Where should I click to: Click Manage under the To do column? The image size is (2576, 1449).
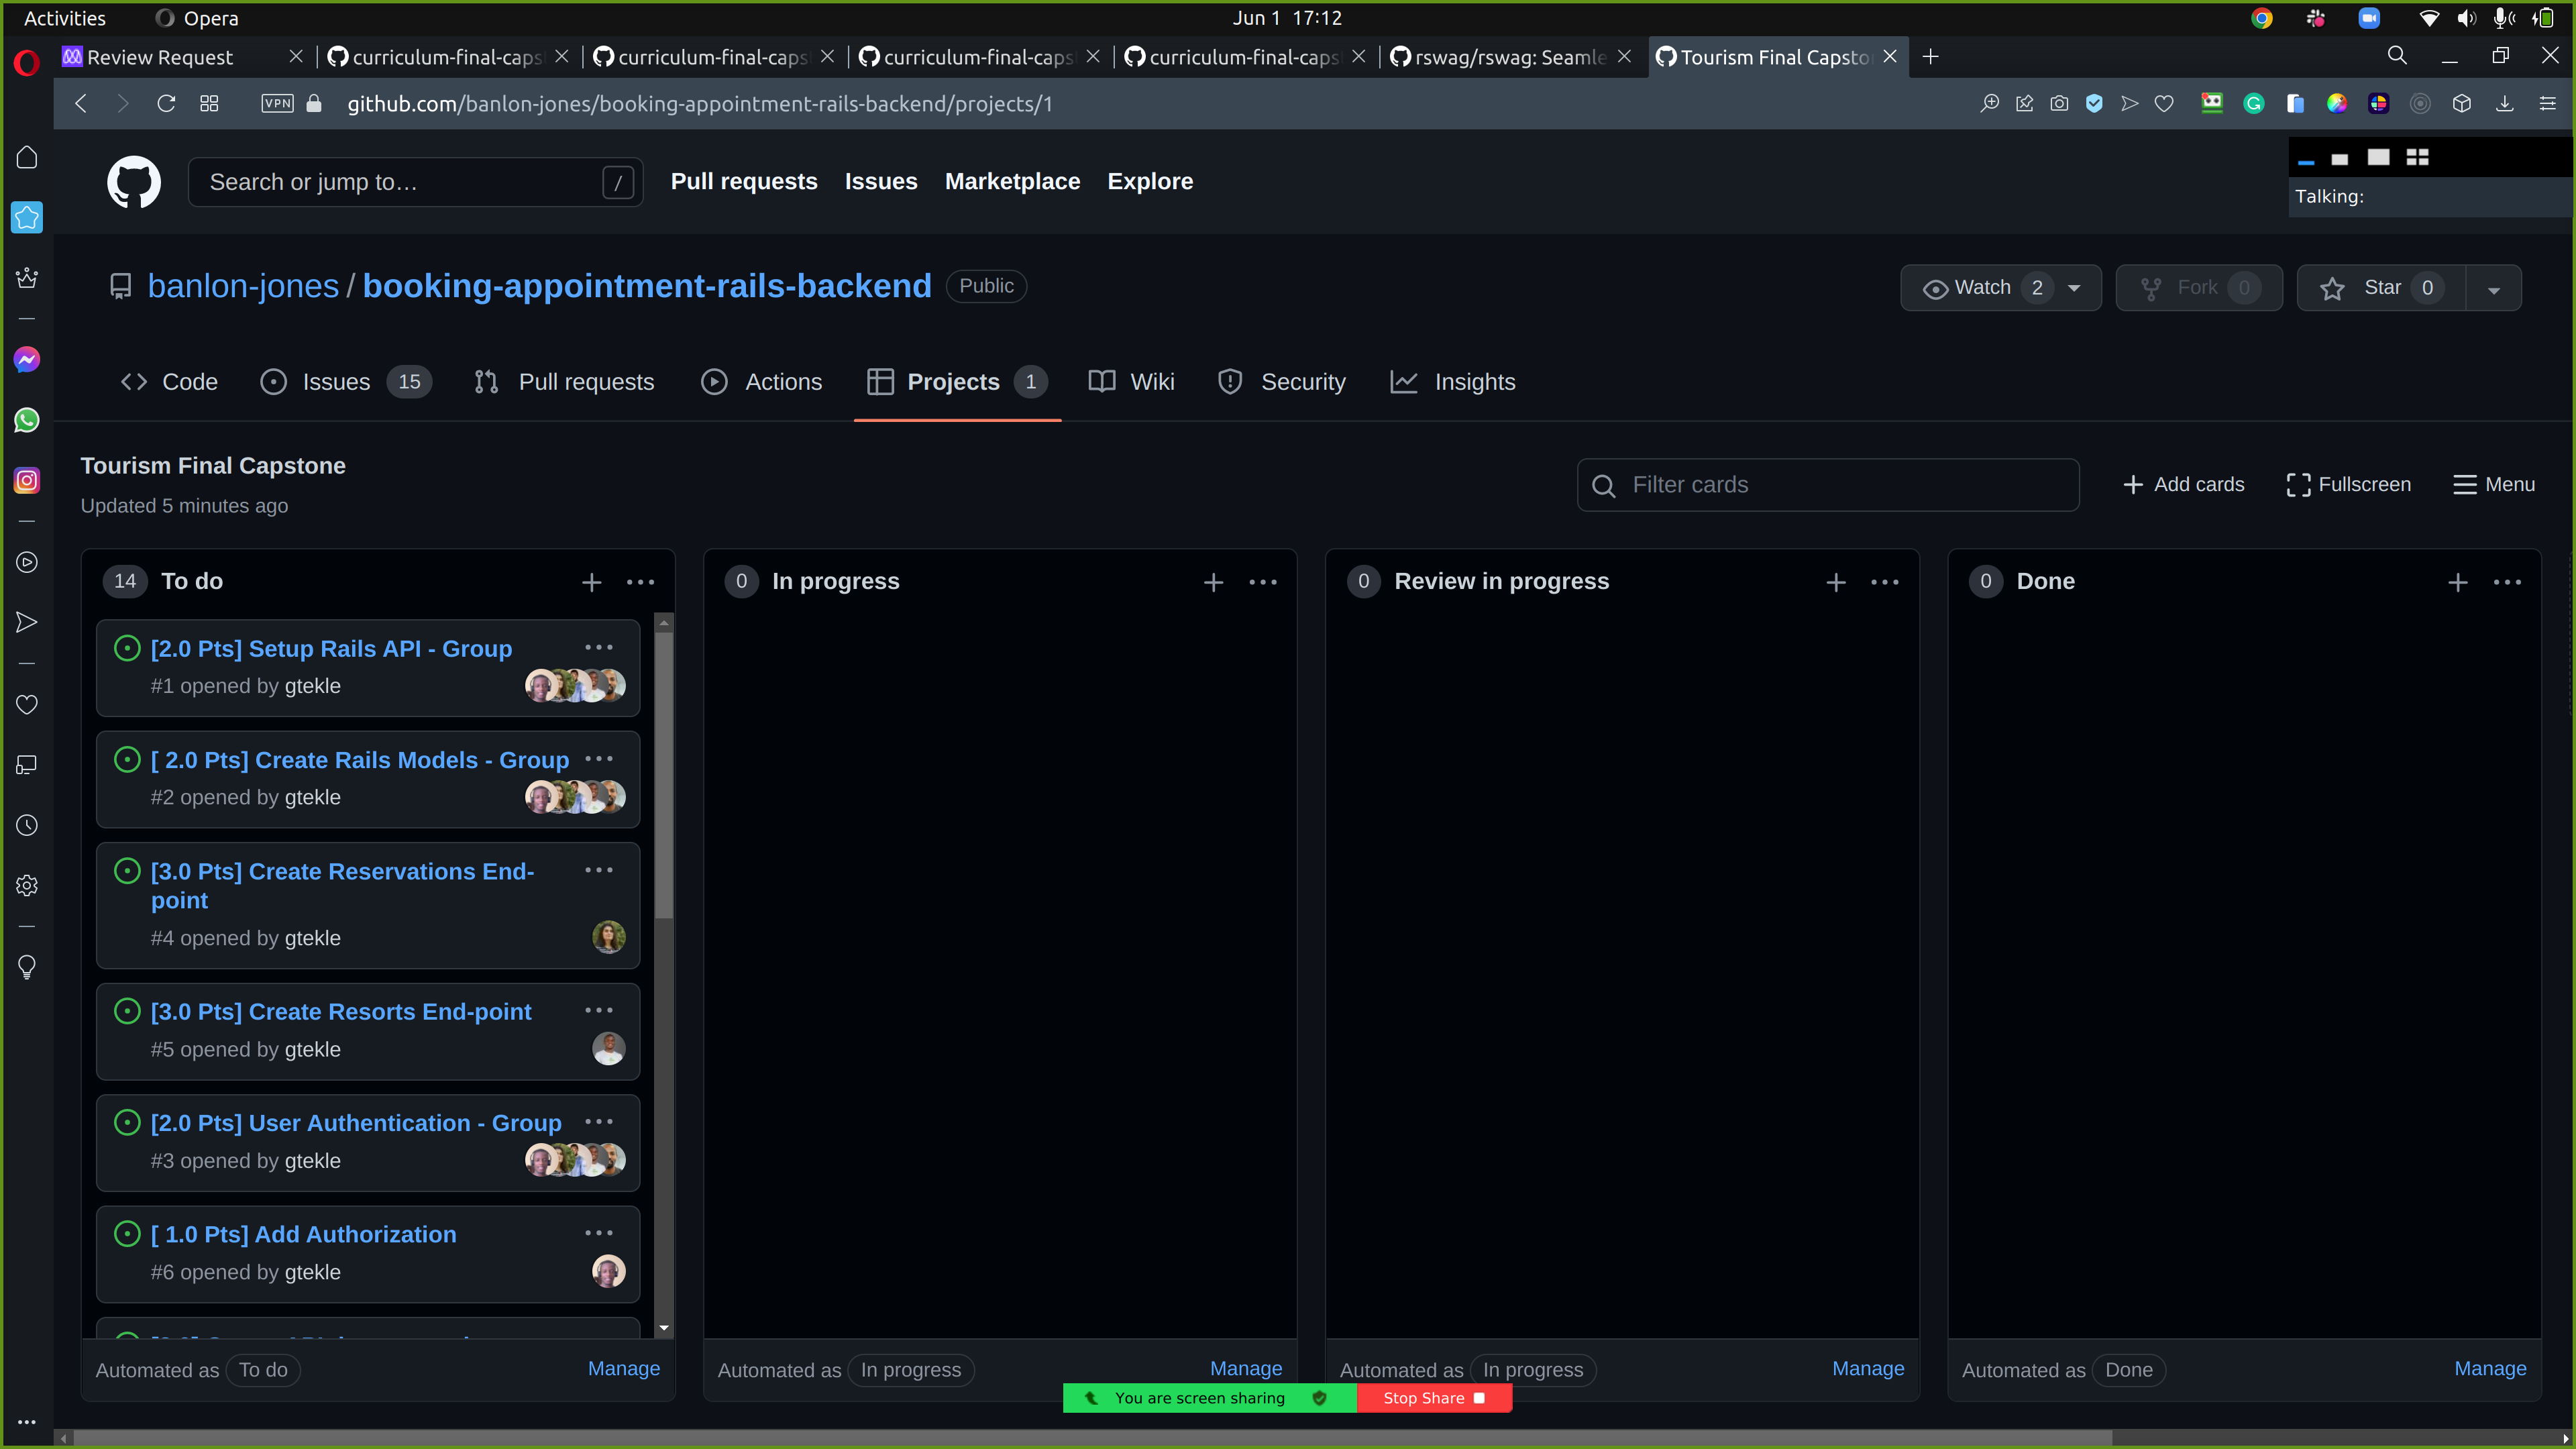coord(624,1368)
